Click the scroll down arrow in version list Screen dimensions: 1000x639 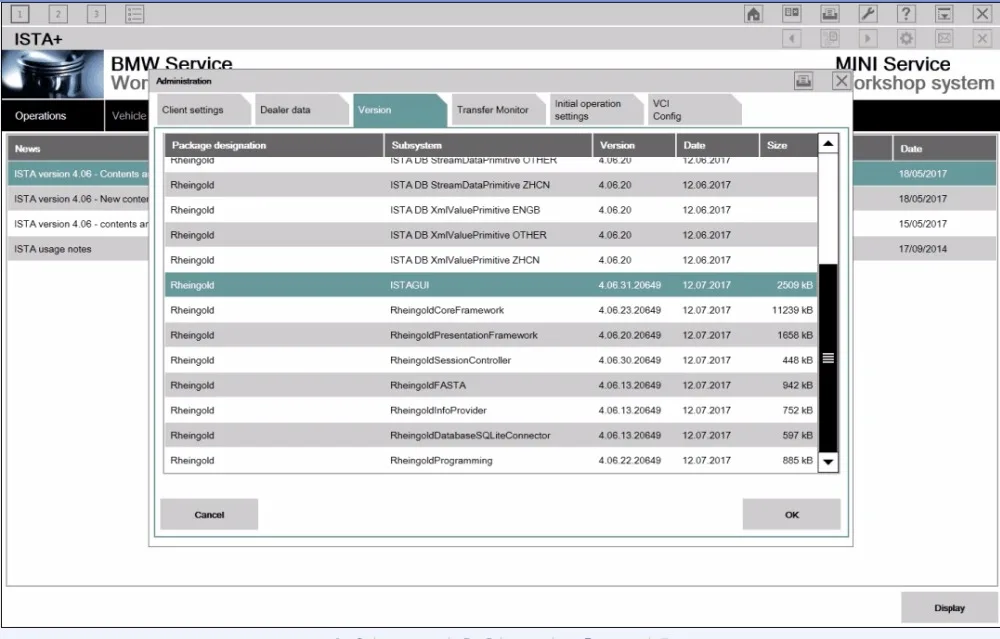(x=828, y=462)
